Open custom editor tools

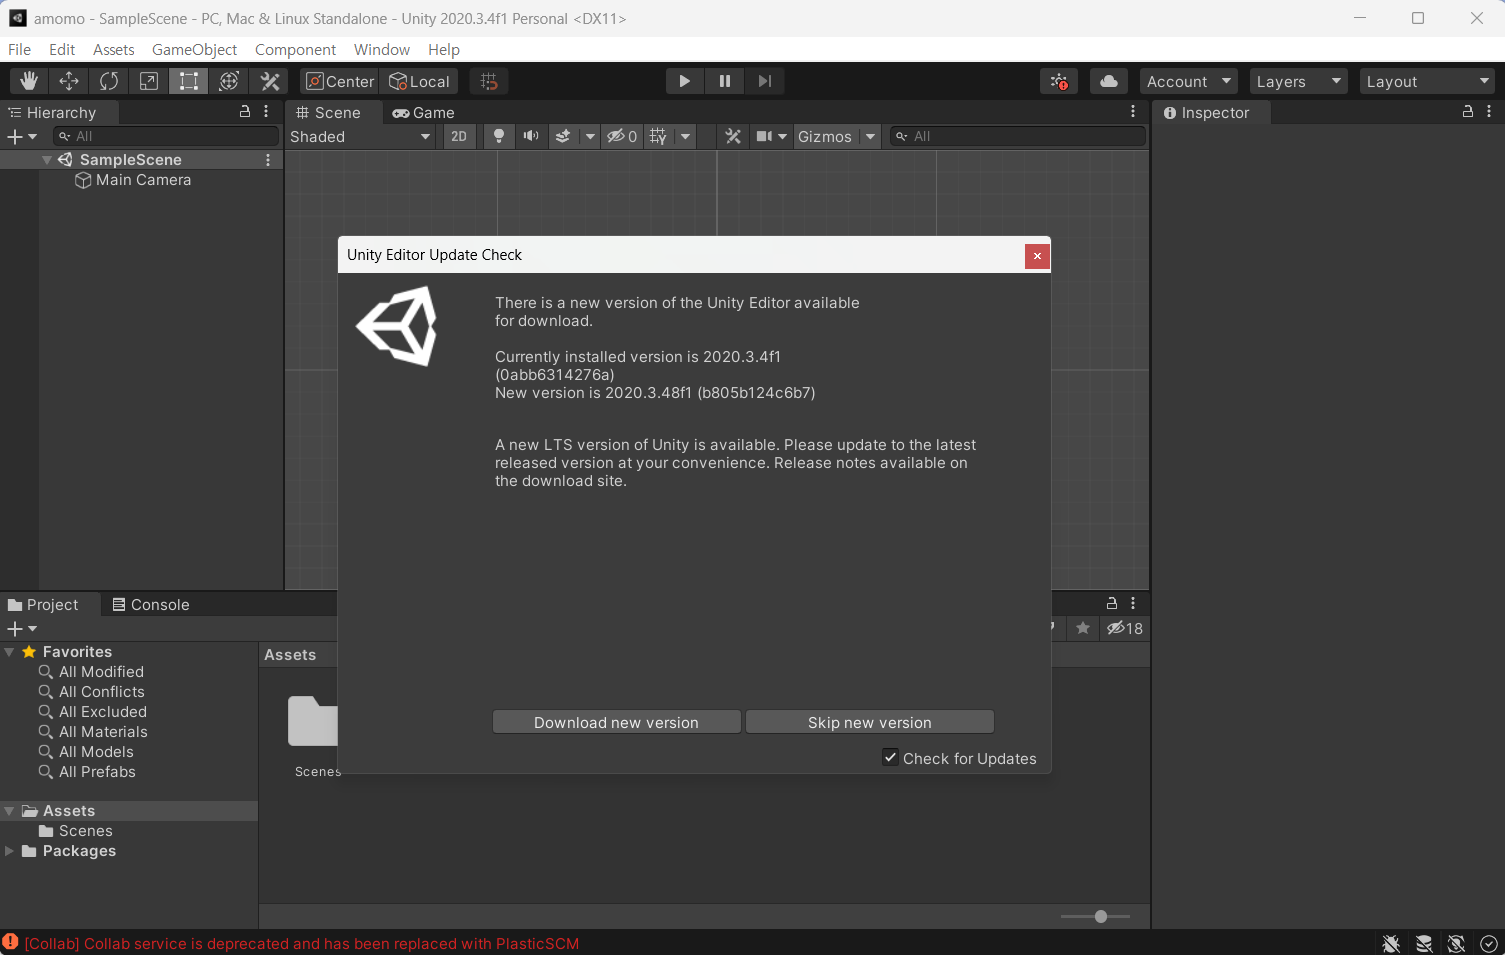point(269,81)
